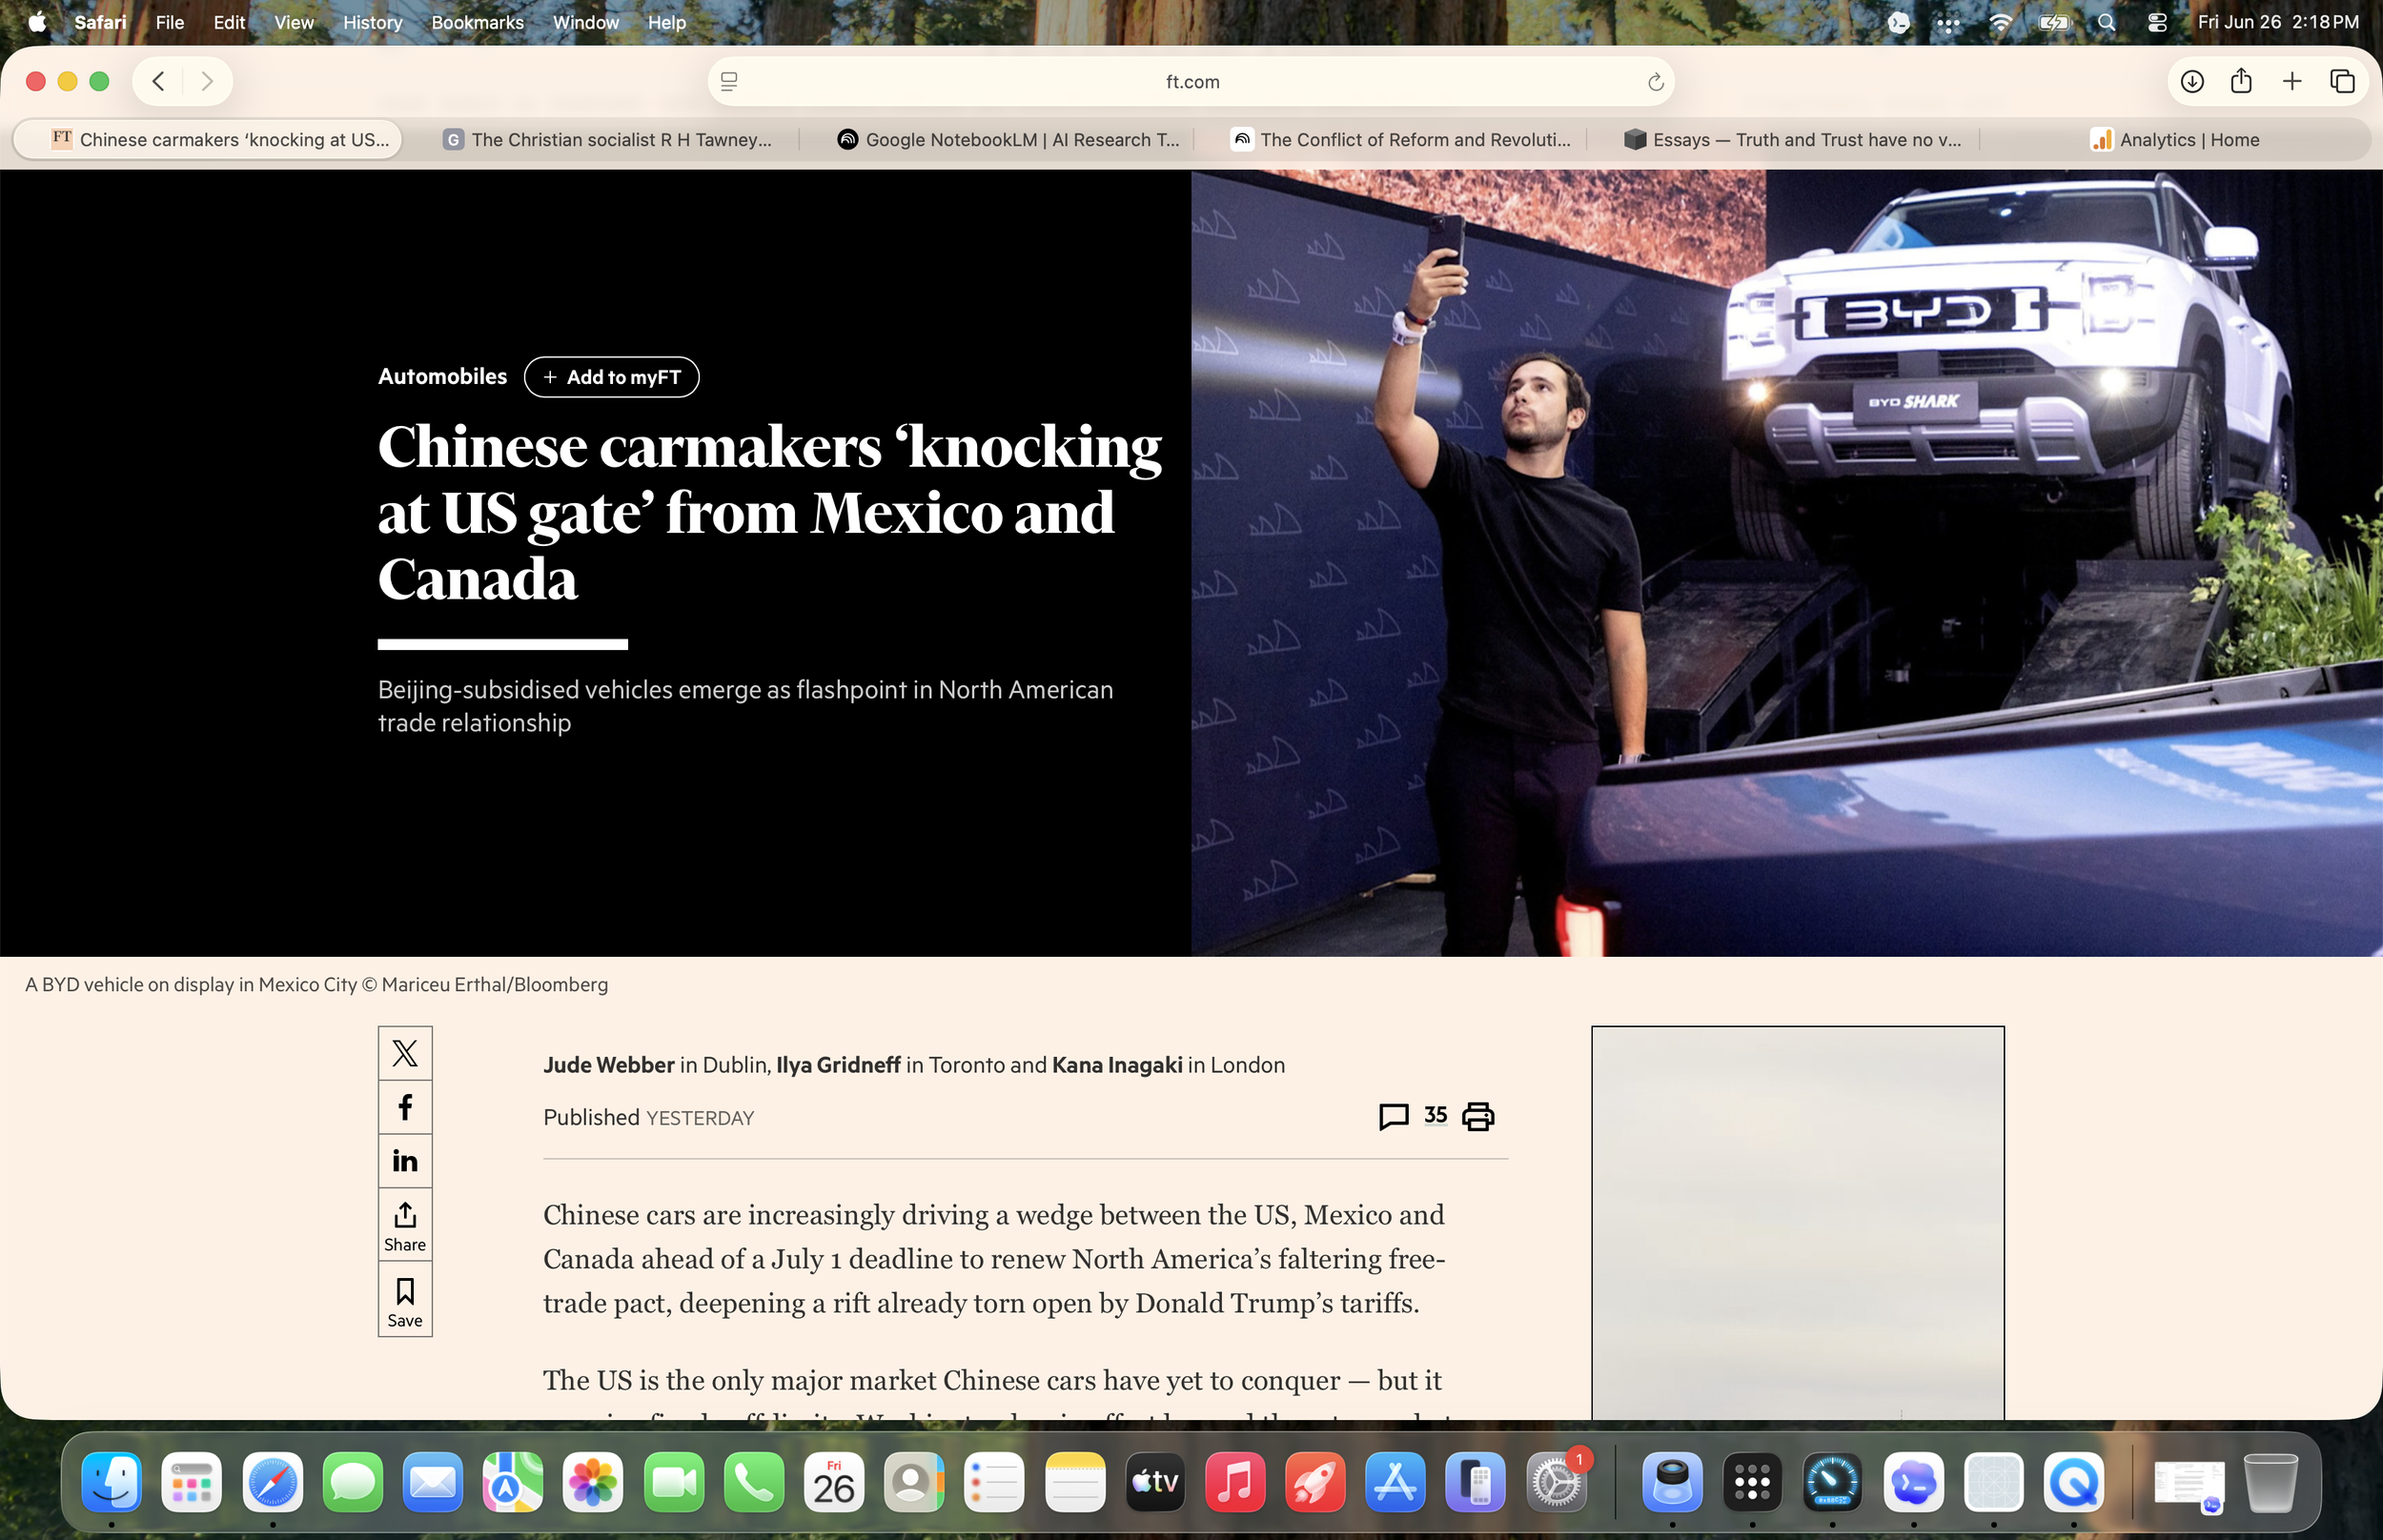Open the View menu
The width and height of the screenshot is (2383, 1540).
pyautogui.click(x=294, y=22)
